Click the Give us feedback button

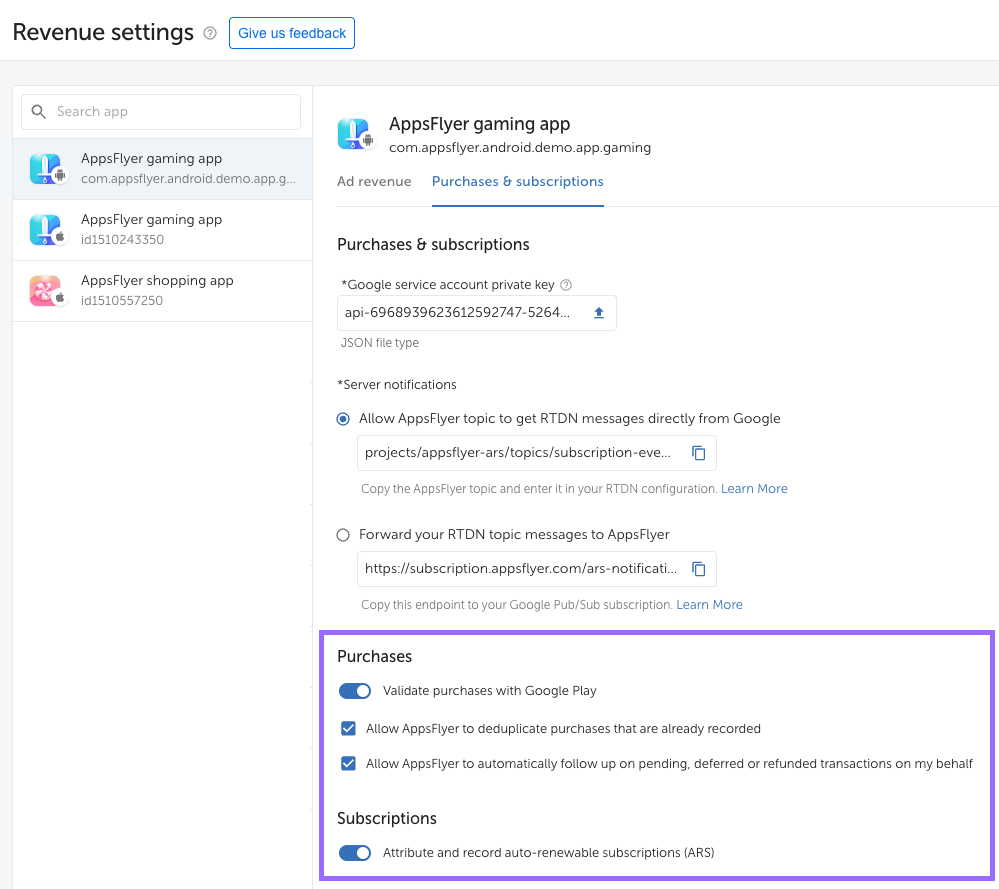point(292,33)
